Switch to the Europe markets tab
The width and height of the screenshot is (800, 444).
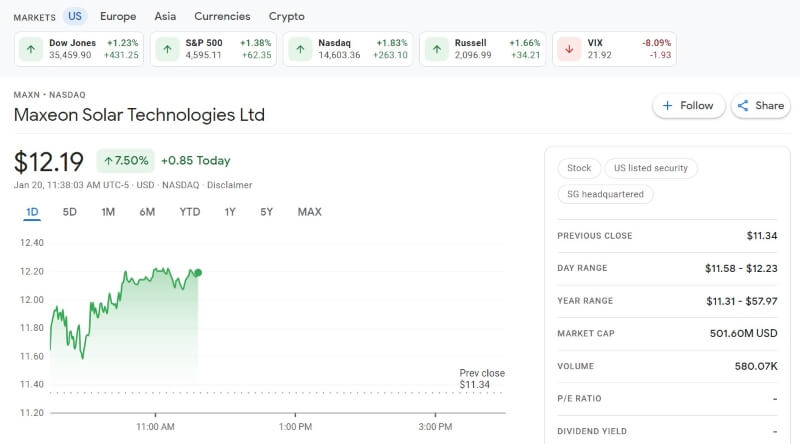pyautogui.click(x=118, y=16)
